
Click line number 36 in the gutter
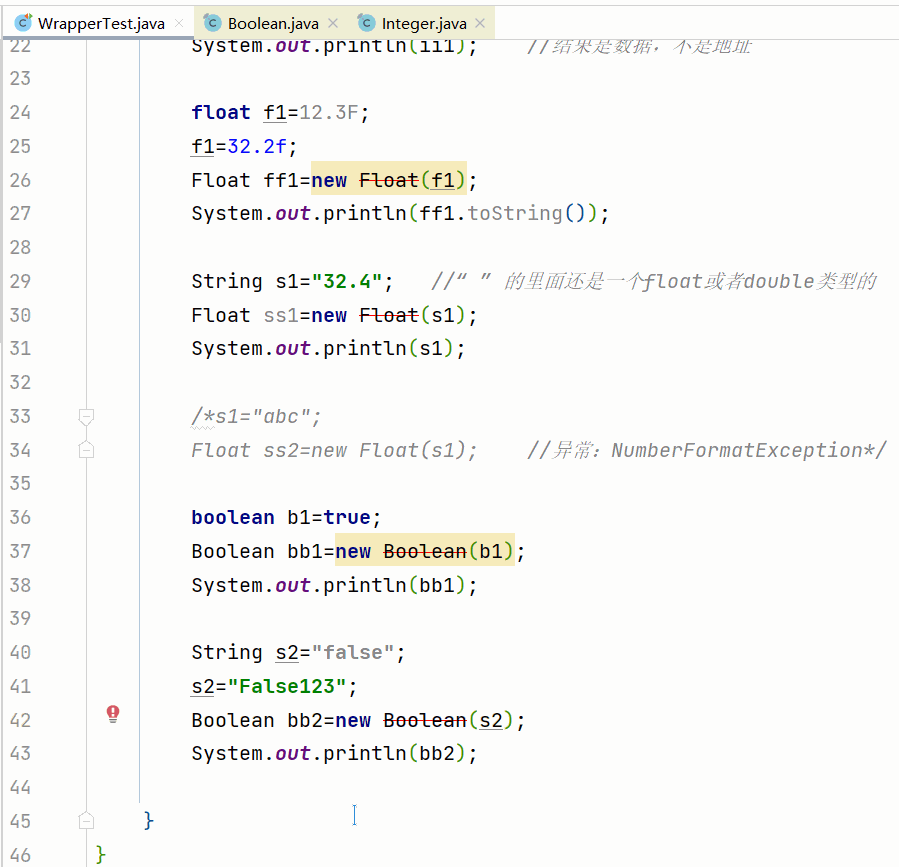[x=21, y=517]
